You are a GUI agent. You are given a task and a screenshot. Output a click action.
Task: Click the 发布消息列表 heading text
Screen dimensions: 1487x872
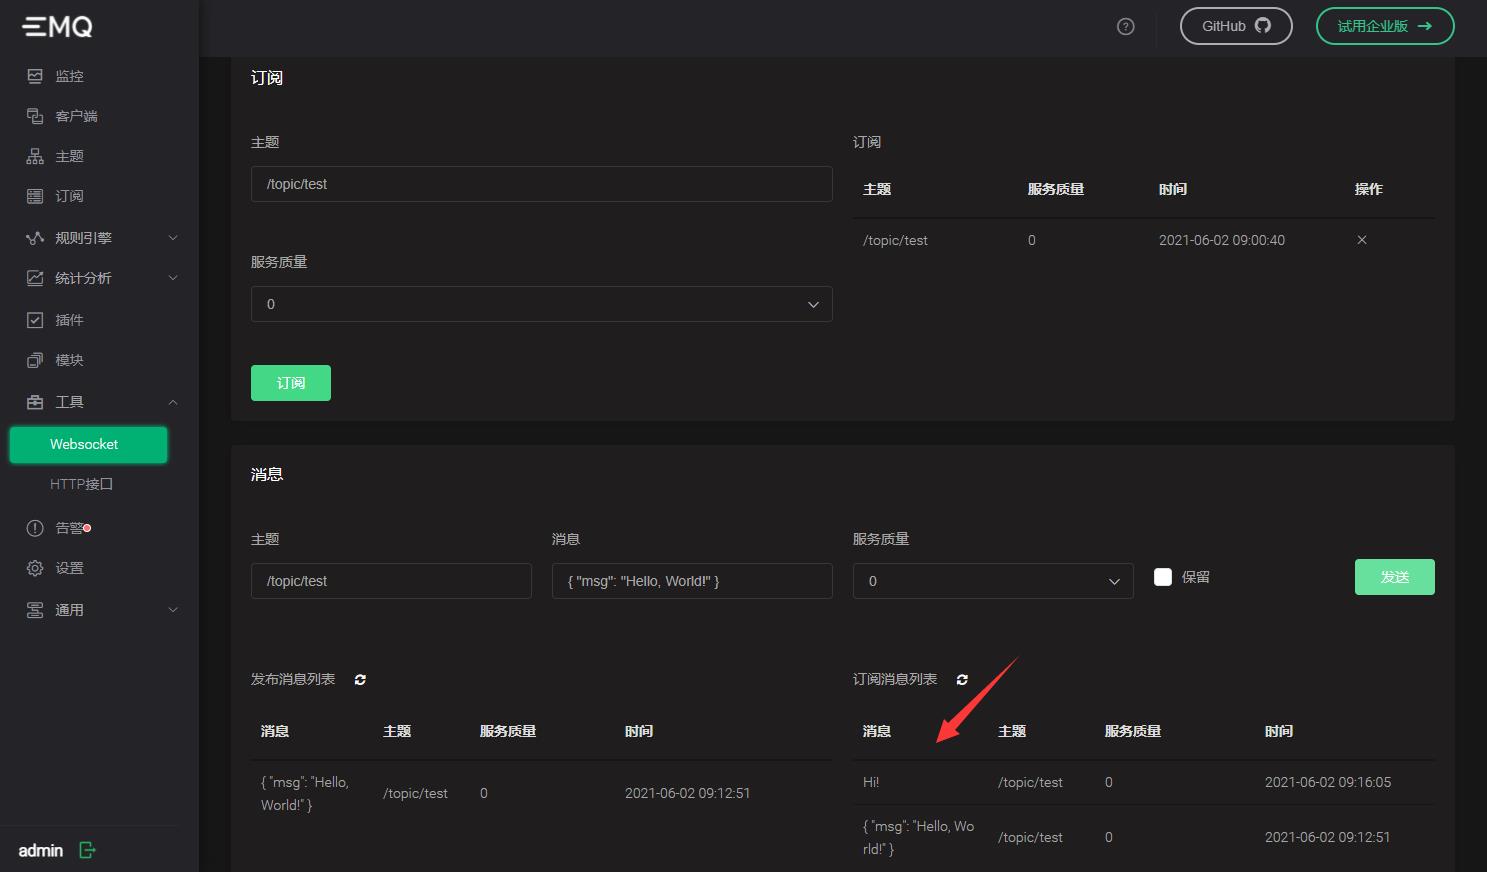pos(293,679)
